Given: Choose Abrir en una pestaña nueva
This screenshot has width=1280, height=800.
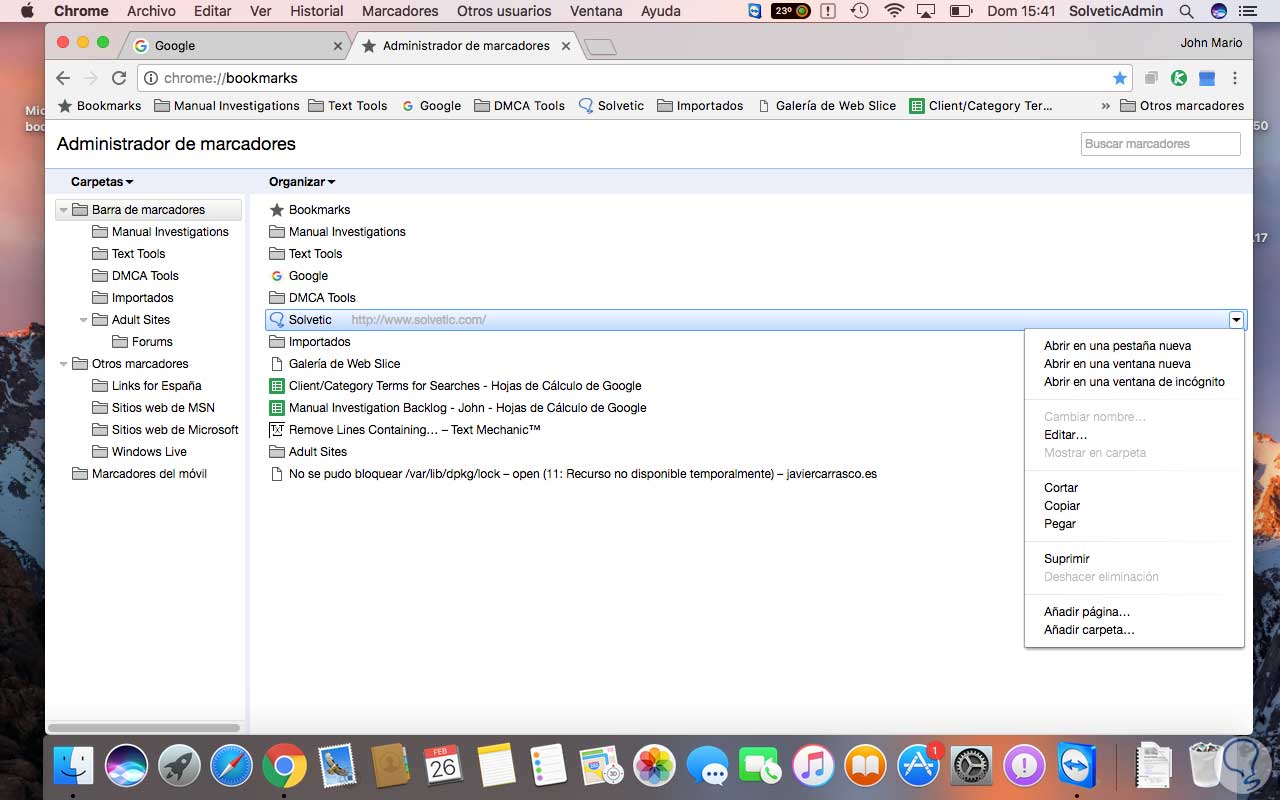Looking at the screenshot, I should coord(1117,346).
